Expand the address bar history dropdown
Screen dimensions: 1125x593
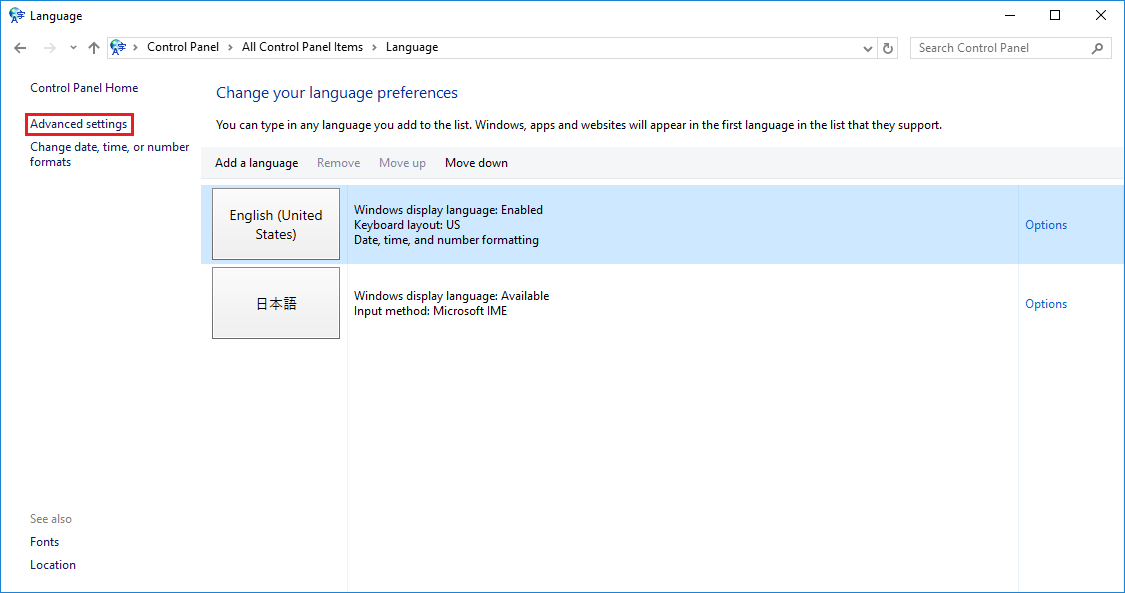pos(867,48)
